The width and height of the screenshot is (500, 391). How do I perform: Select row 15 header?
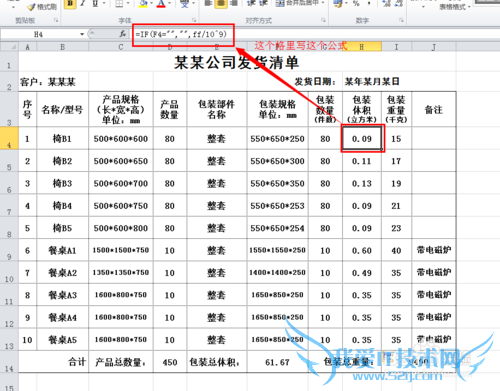click(x=9, y=382)
